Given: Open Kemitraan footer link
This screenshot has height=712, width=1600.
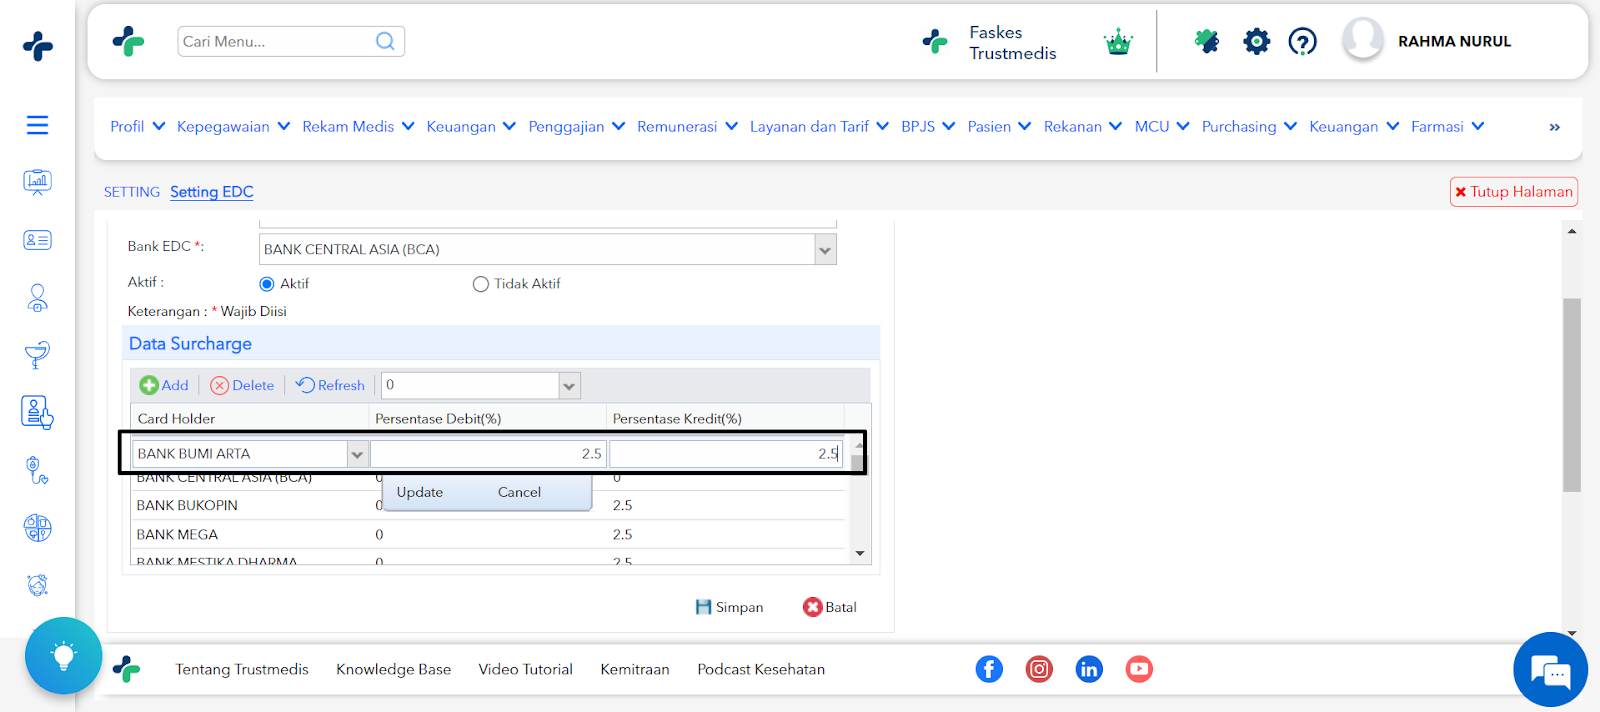Looking at the screenshot, I should (x=635, y=669).
